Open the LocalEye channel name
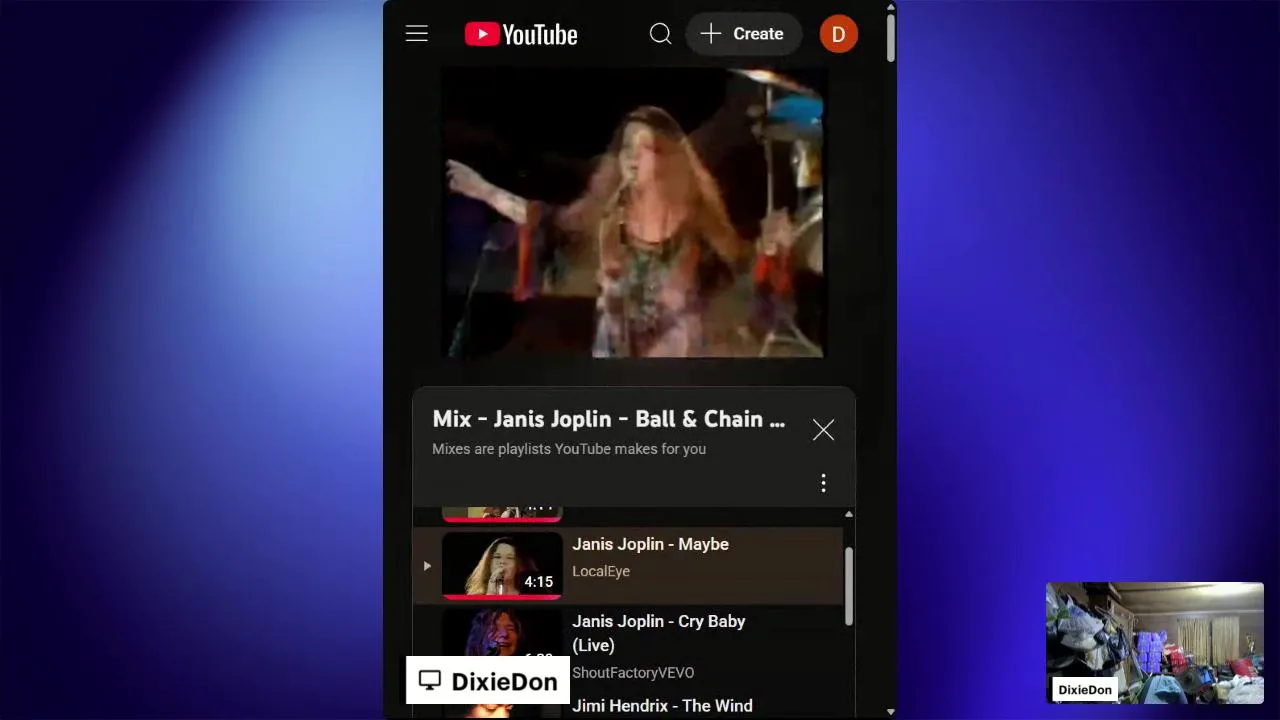 601,571
